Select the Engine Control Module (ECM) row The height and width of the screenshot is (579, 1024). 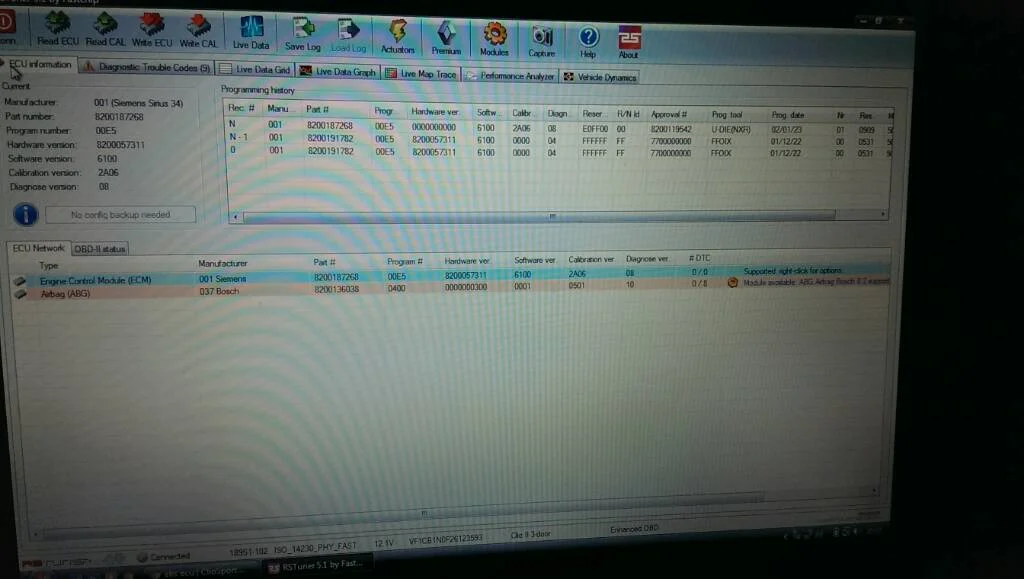(x=451, y=277)
